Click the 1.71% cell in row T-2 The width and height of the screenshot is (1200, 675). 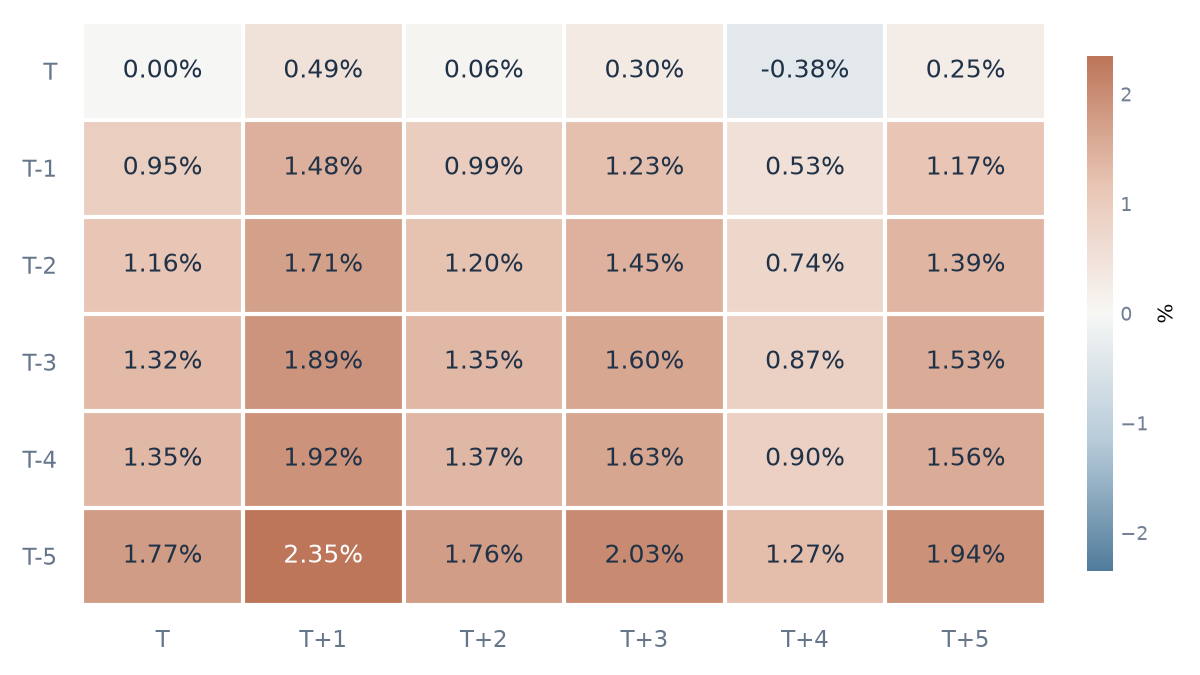323,265
